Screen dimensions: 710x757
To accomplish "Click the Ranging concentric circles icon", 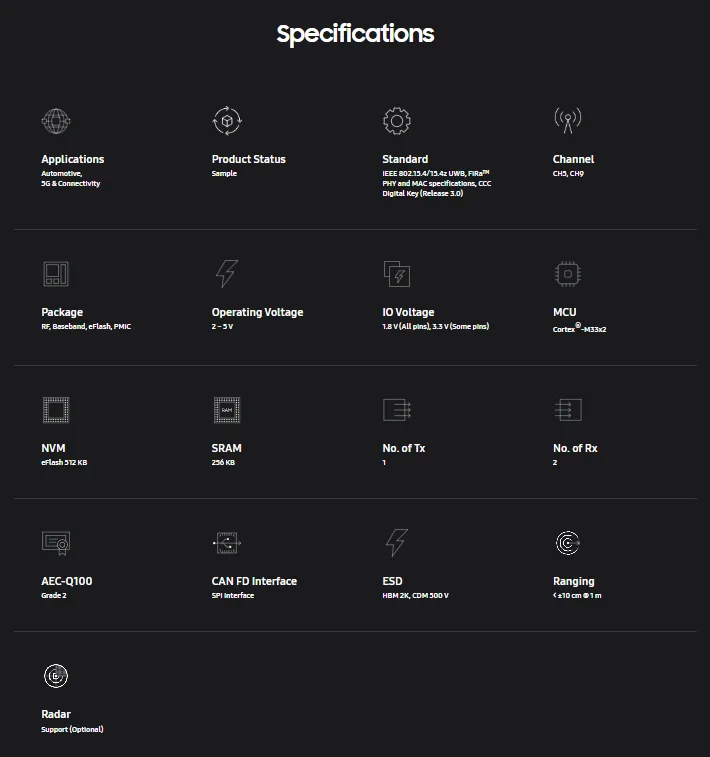I will 568,543.
